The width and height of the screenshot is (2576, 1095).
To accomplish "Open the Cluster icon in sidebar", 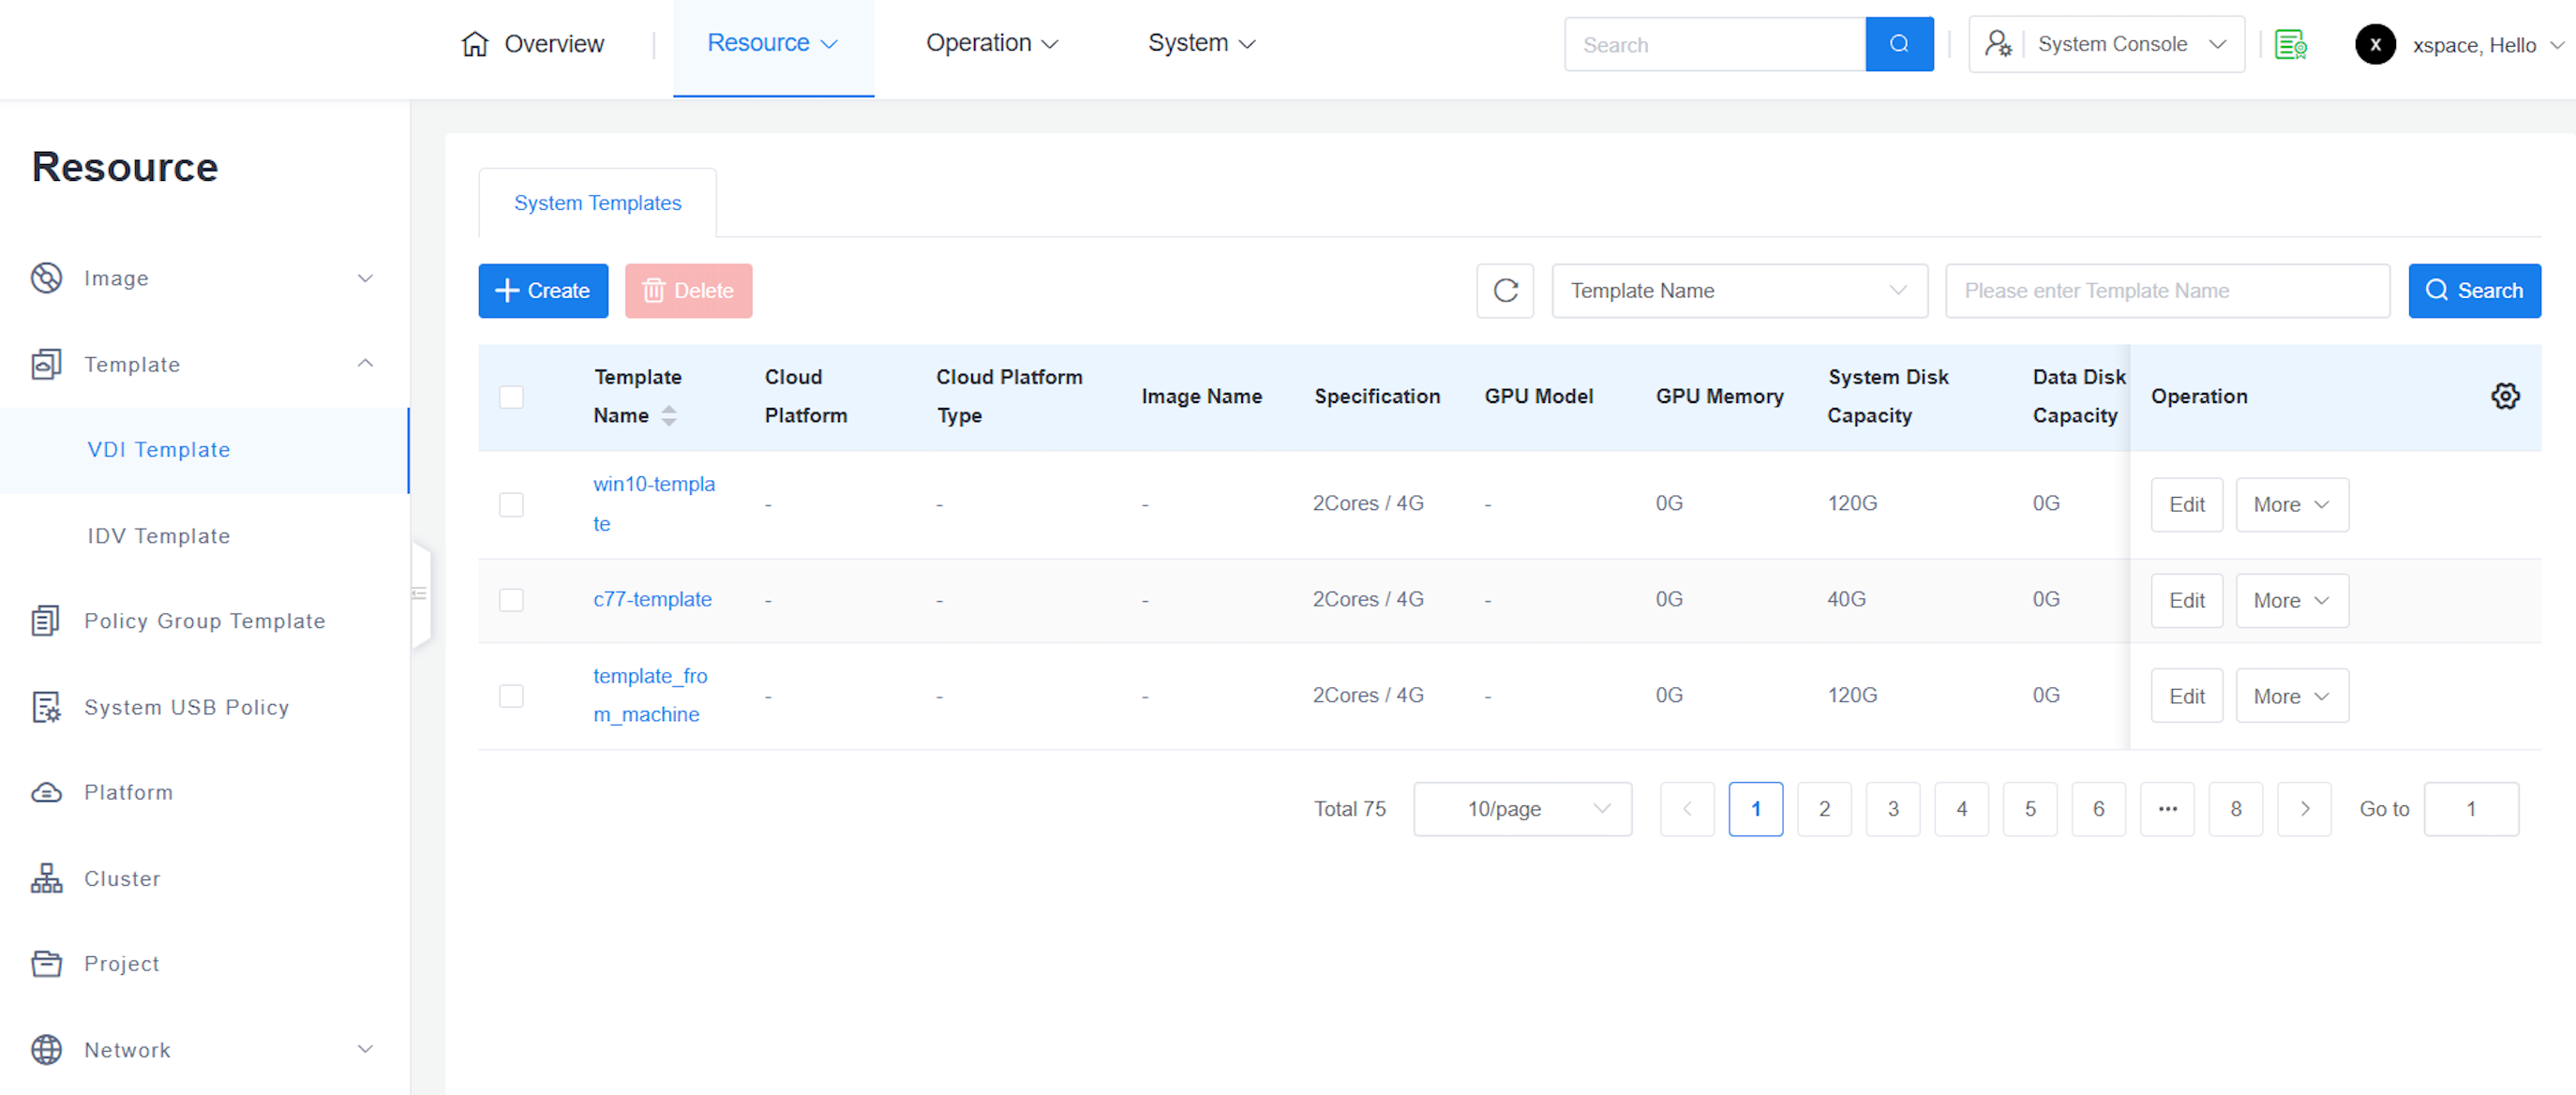I will pos(46,878).
